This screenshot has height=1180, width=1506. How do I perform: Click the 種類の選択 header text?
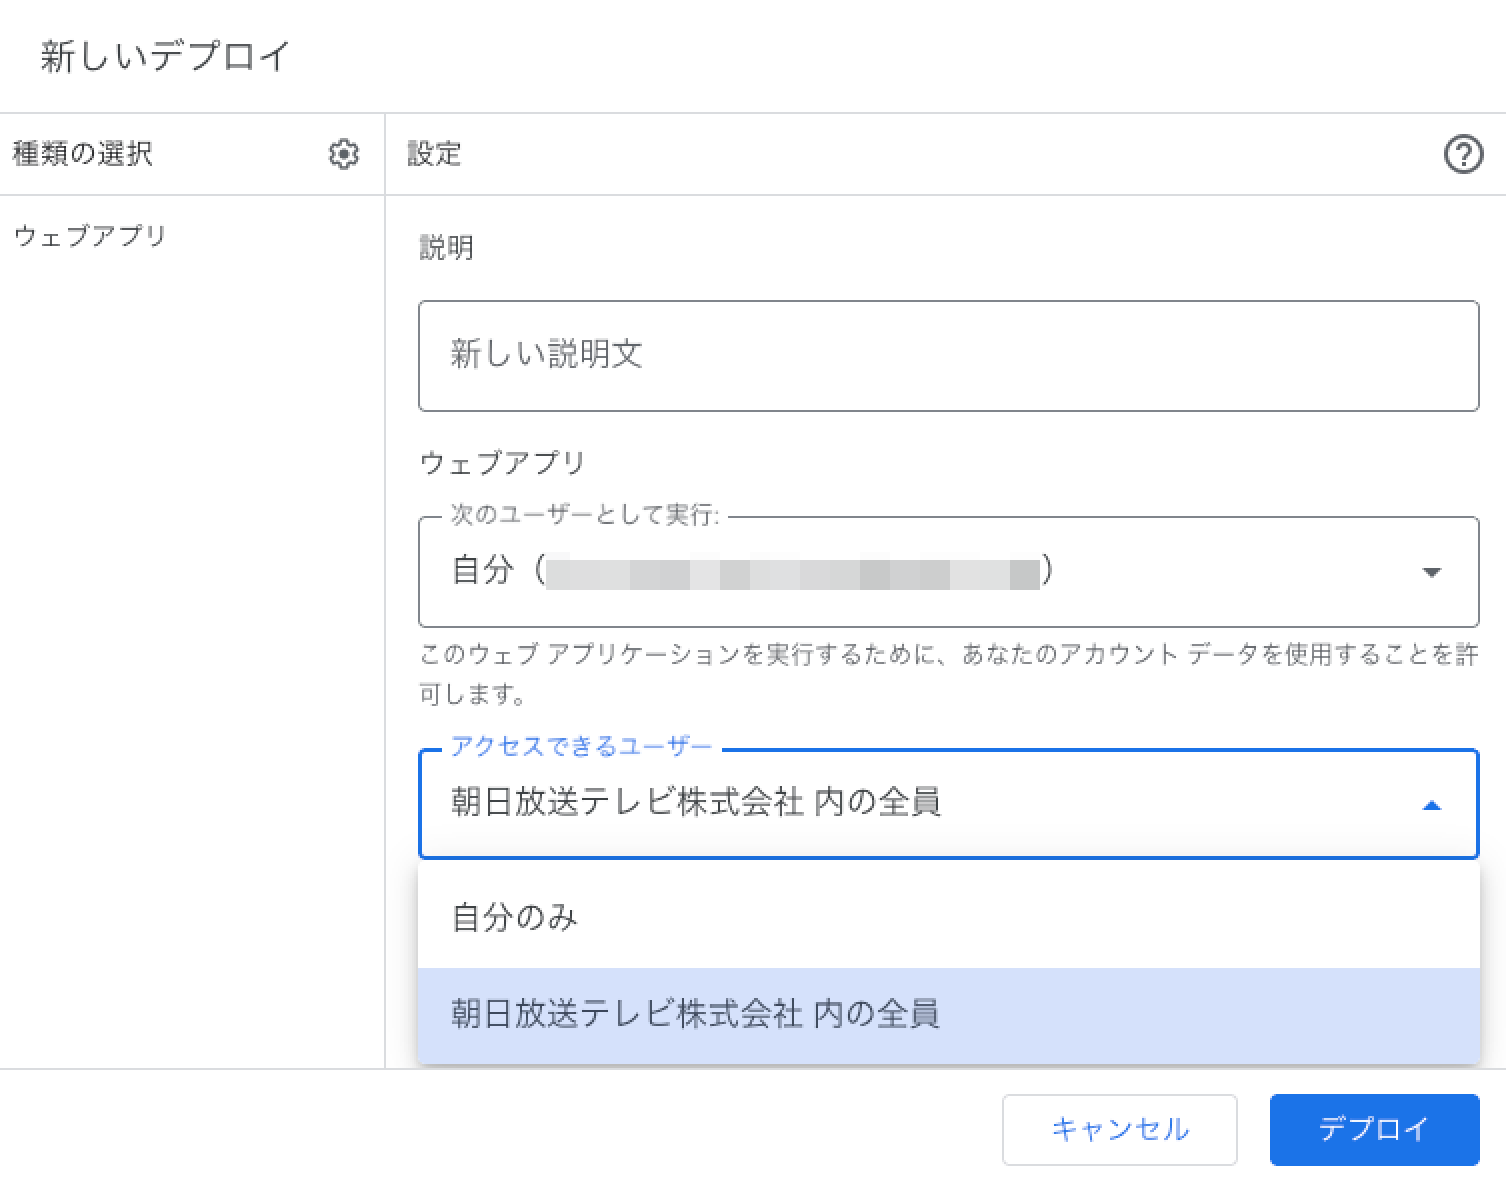pyautogui.click(x=83, y=154)
